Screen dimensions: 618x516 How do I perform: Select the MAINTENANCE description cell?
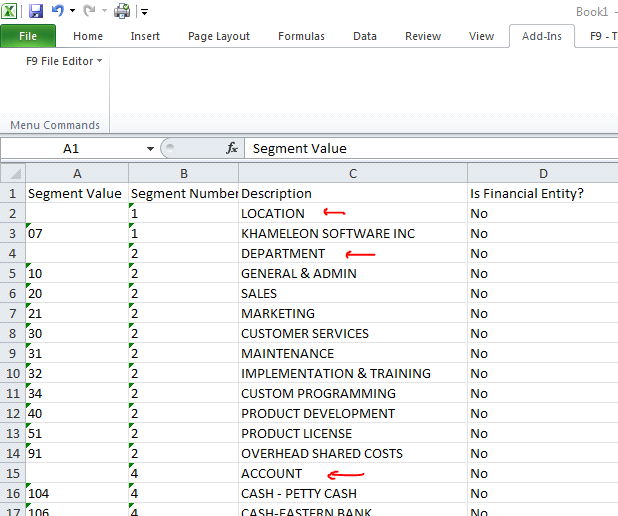pyautogui.click(x=353, y=353)
